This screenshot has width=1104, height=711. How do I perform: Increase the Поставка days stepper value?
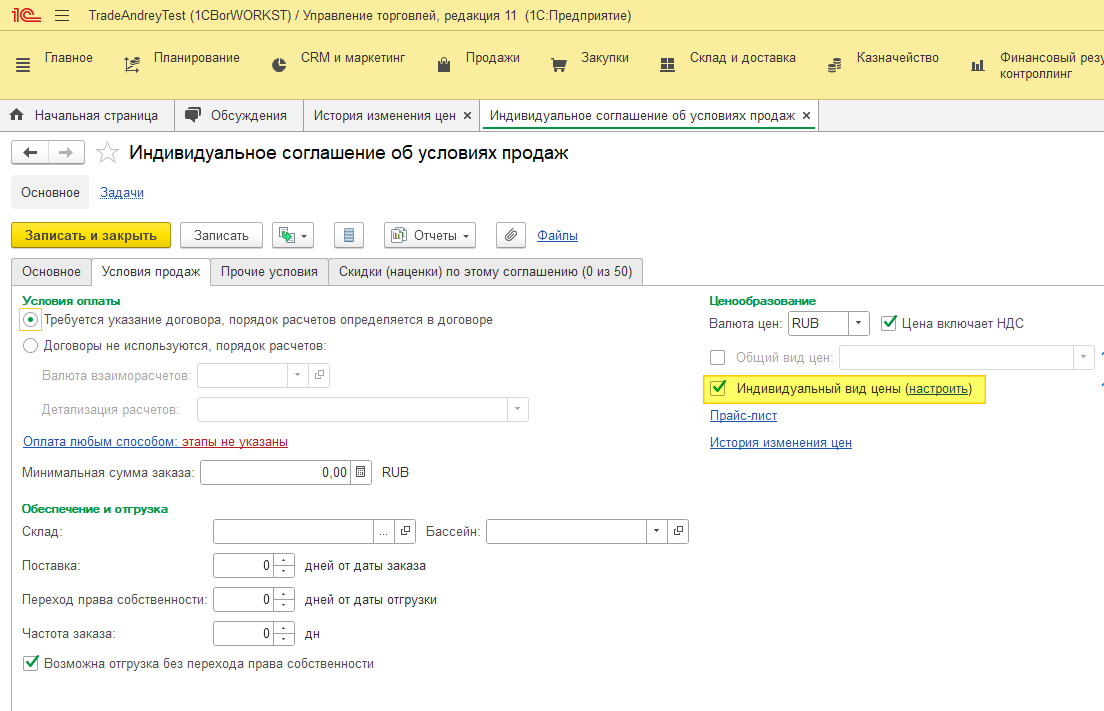[285, 560]
